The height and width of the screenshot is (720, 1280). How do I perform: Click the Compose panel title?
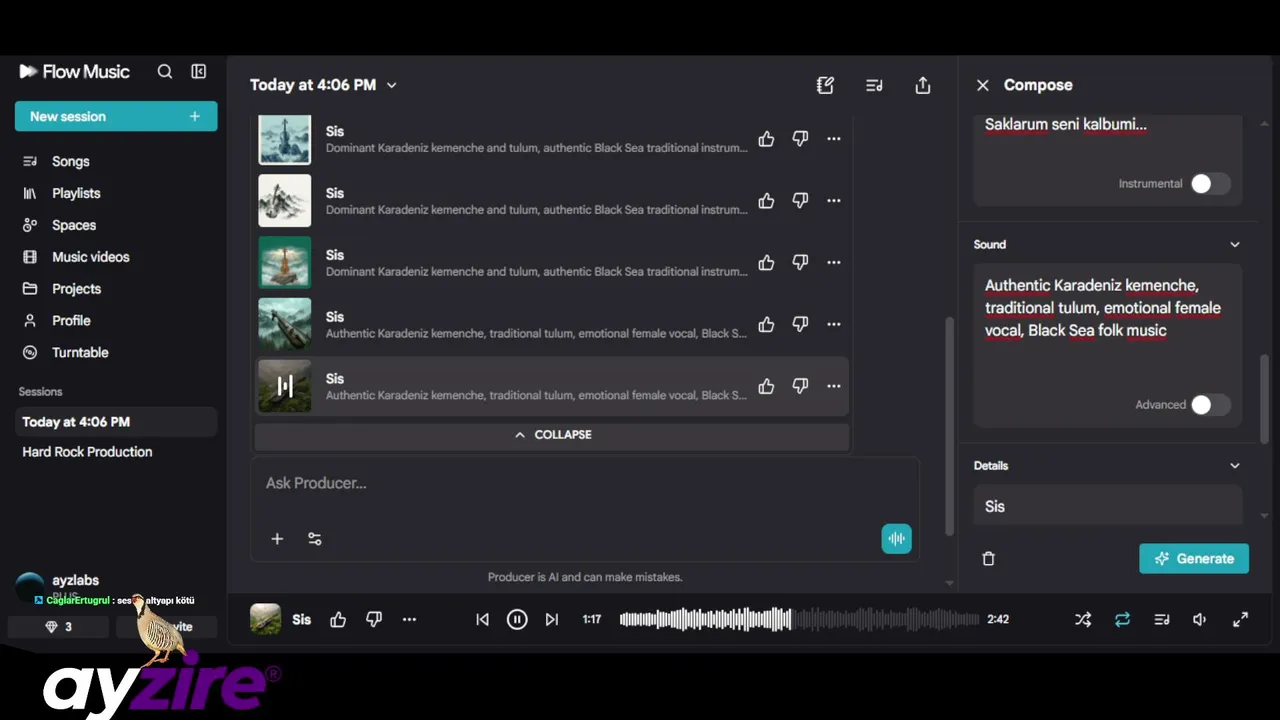click(1038, 85)
